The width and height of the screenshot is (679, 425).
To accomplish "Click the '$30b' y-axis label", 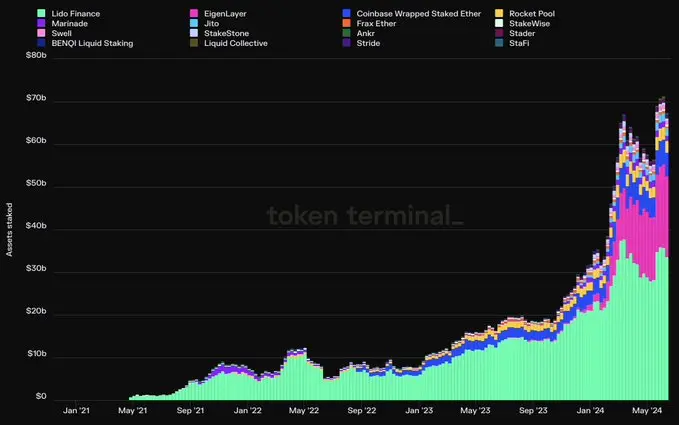I will click(36, 269).
